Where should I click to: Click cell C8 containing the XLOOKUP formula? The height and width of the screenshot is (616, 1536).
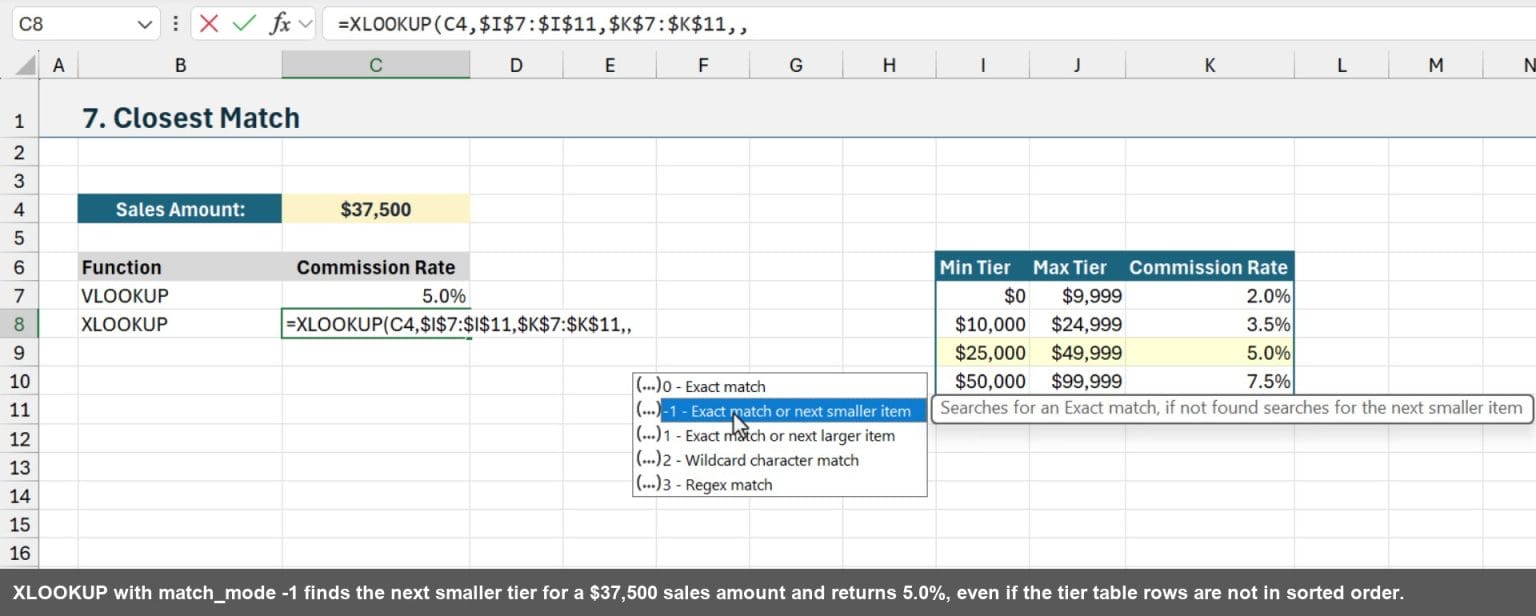pos(375,324)
